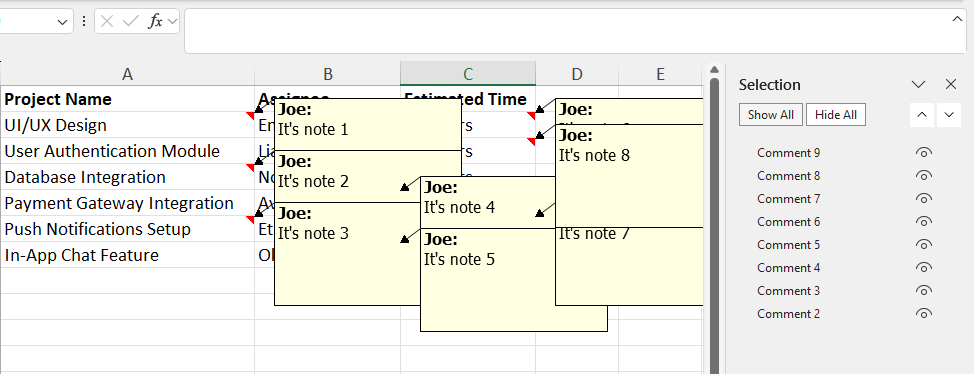Screen dimensions: 974x374
Task: Select the UI/UX Design cell
Action: click(127, 125)
